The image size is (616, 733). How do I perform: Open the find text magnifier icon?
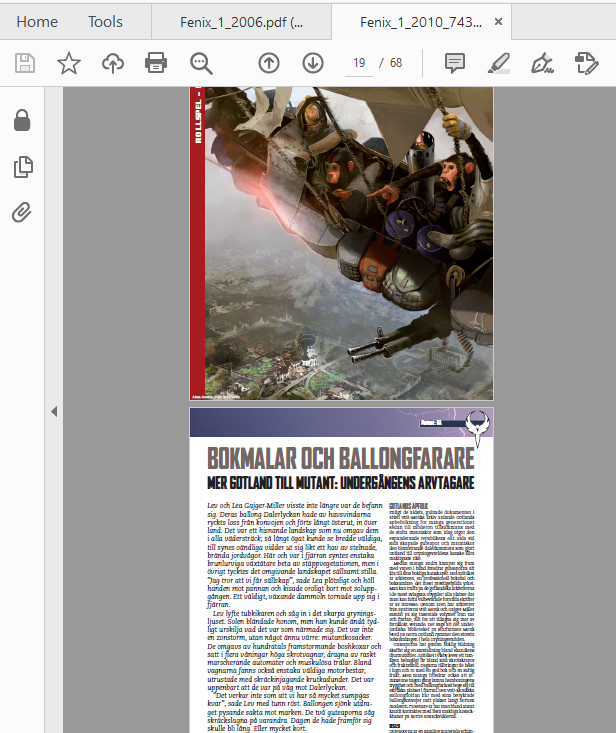(x=201, y=63)
